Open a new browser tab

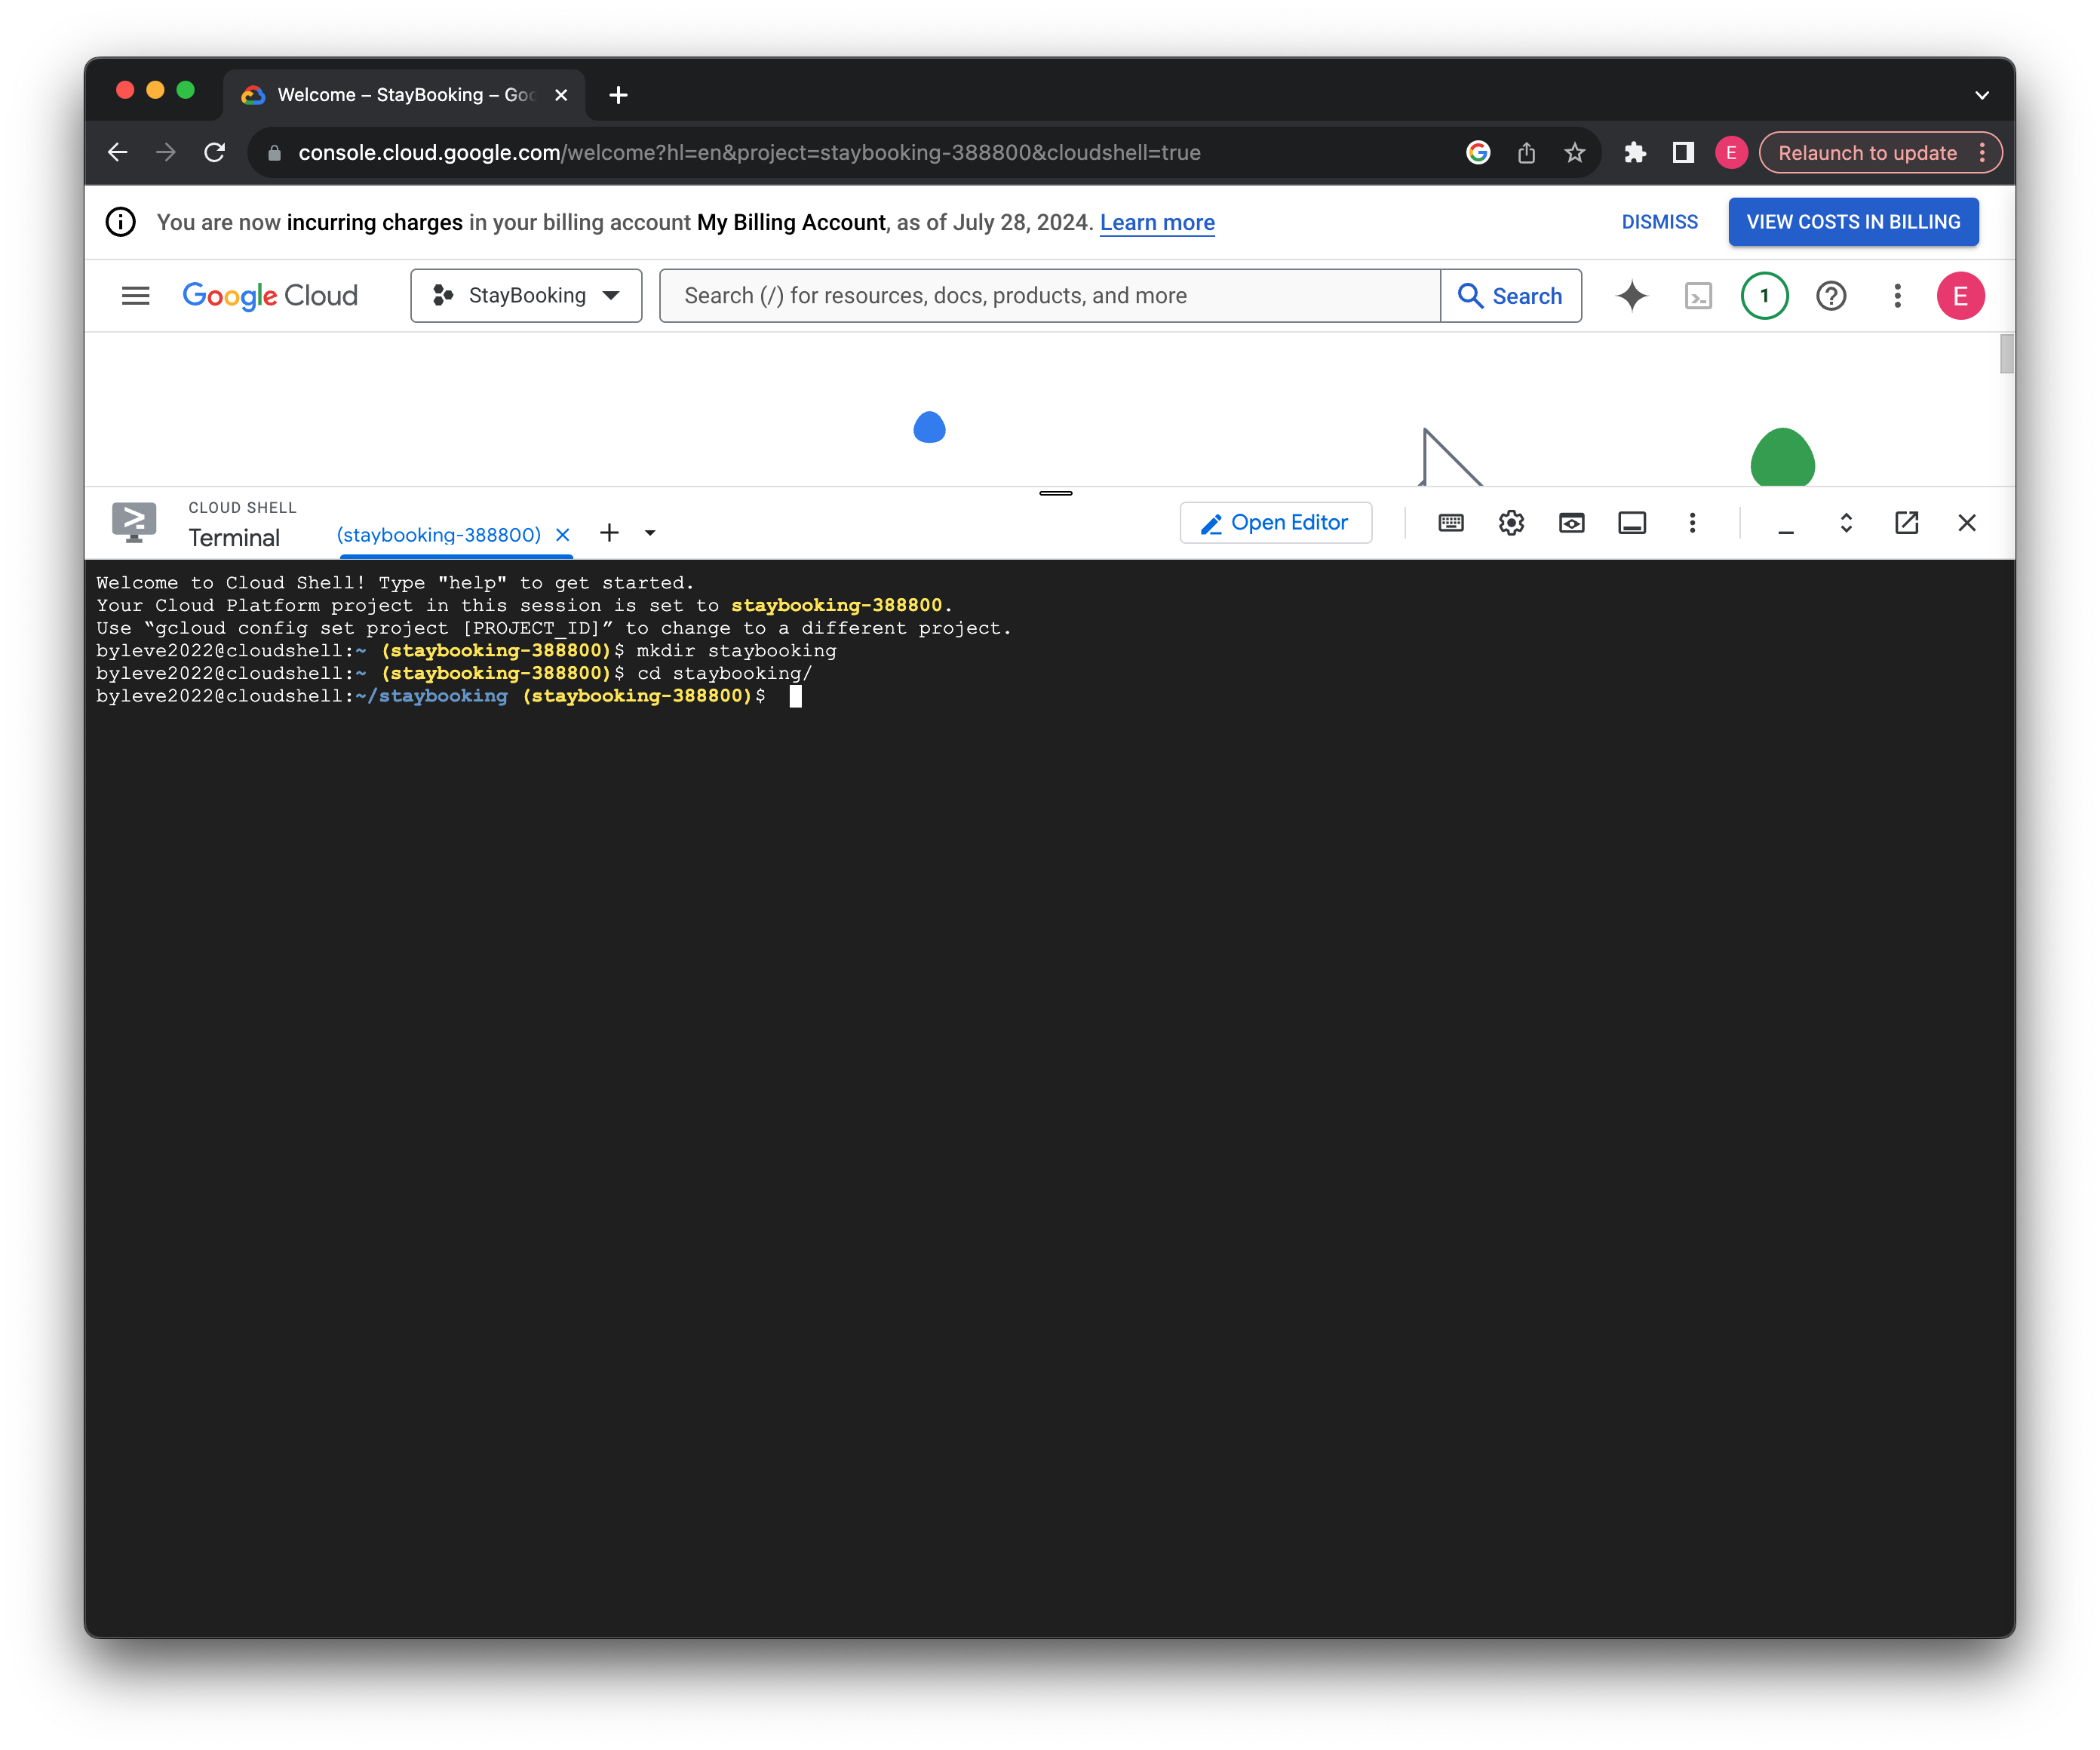pos(618,95)
